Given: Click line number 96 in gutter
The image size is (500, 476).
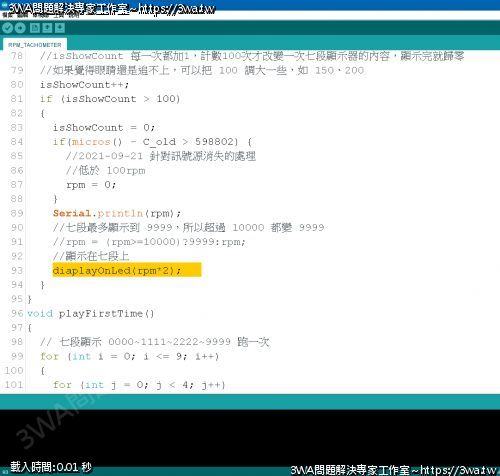Looking at the screenshot, I should [x=17, y=313].
